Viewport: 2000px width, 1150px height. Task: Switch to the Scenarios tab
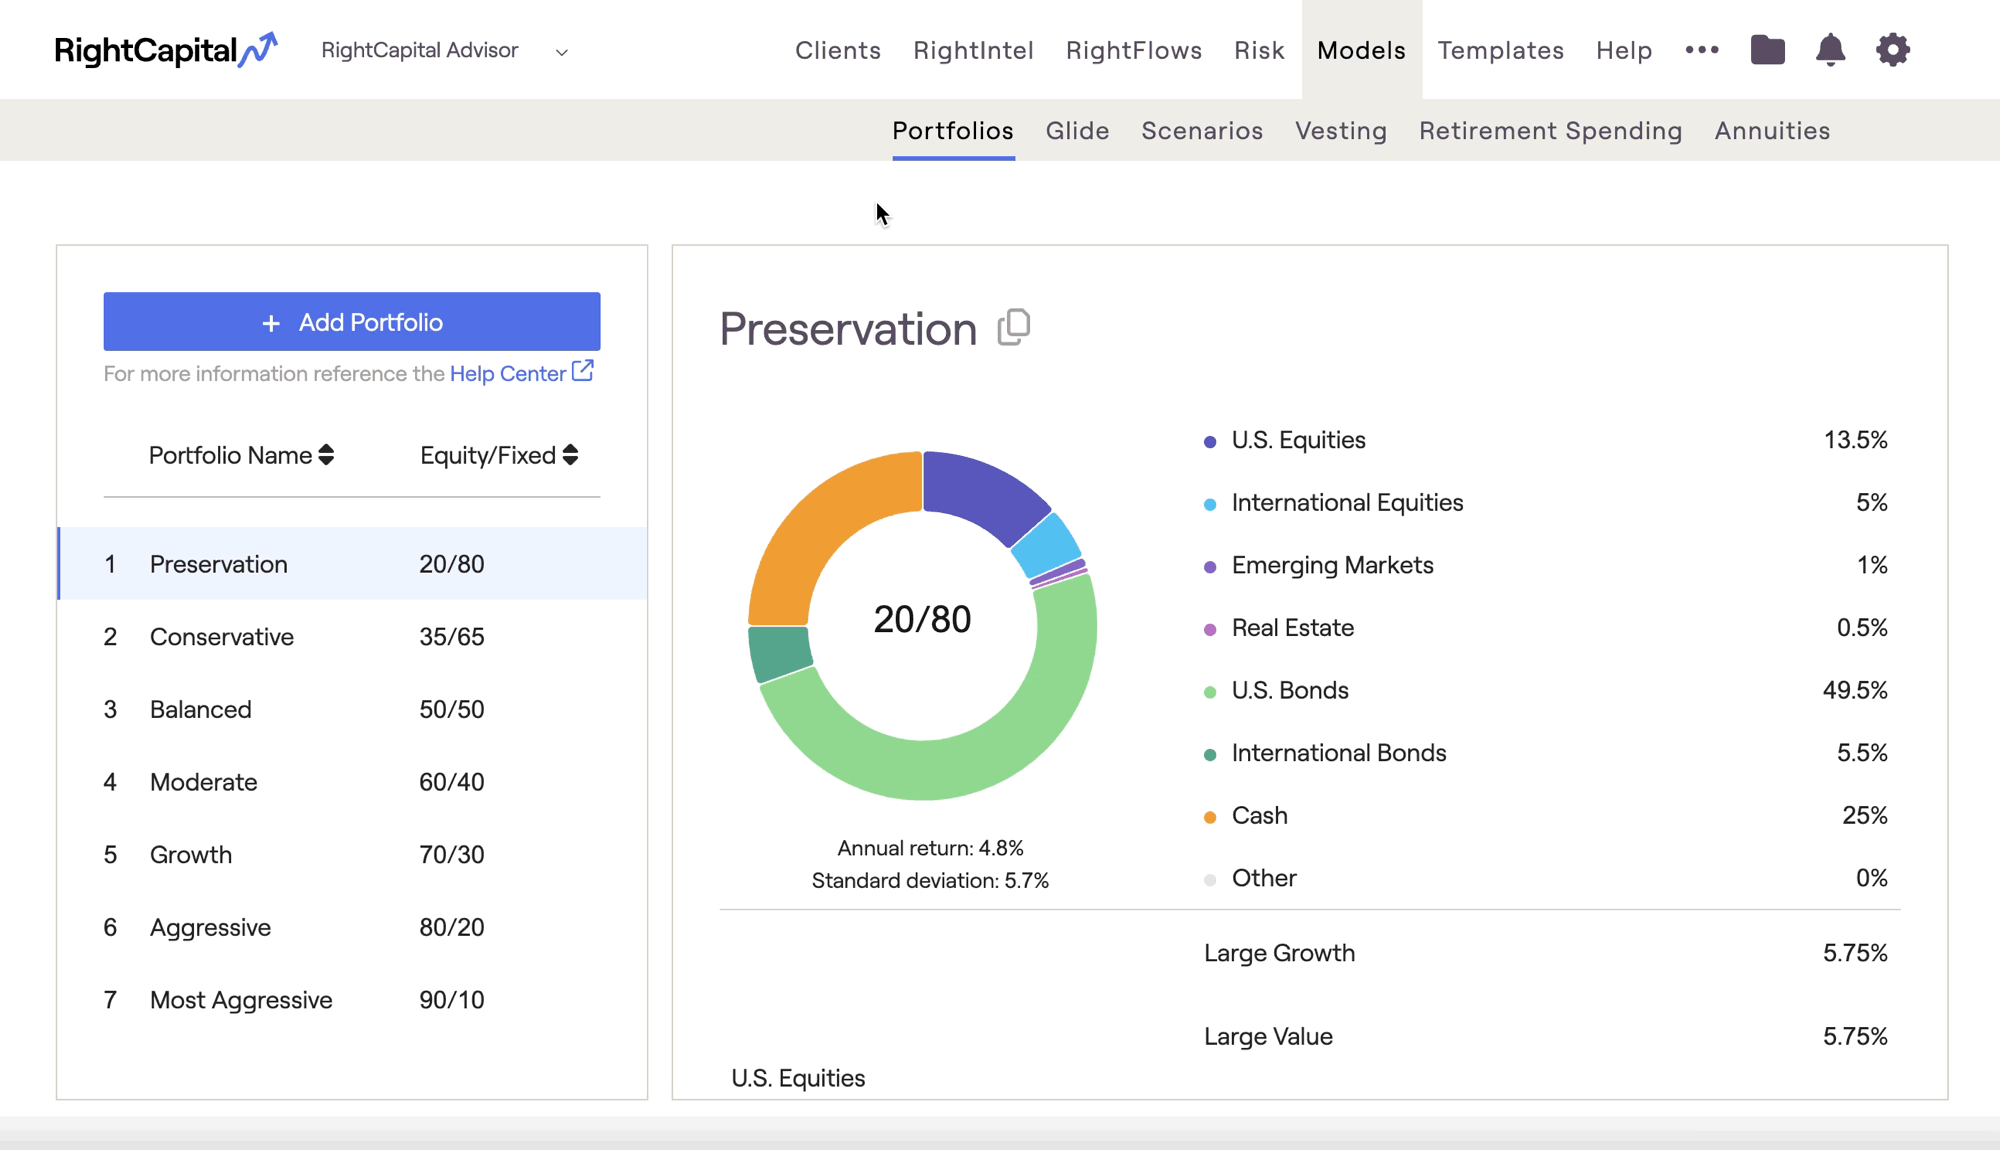coord(1202,131)
